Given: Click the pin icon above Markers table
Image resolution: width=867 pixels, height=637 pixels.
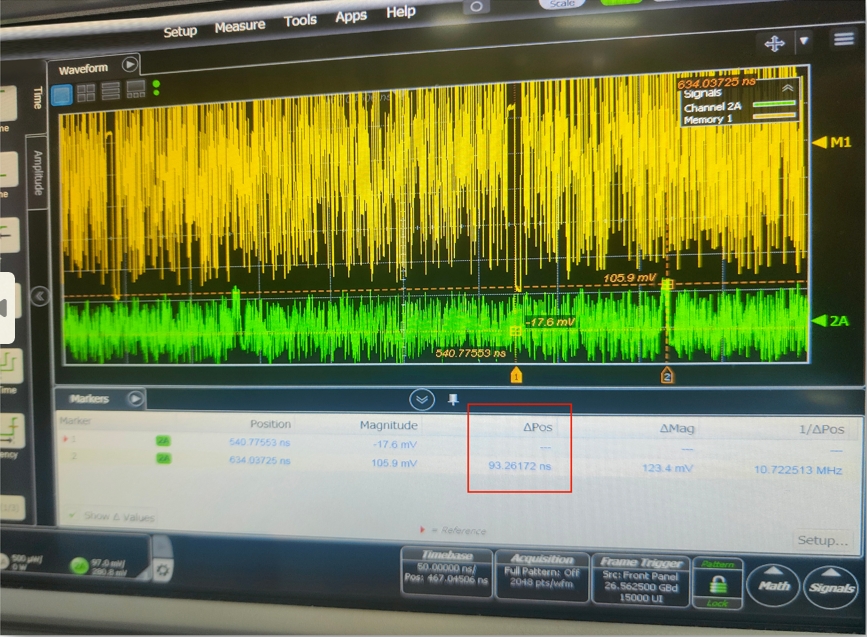Looking at the screenshot, I should coord(453,400).
